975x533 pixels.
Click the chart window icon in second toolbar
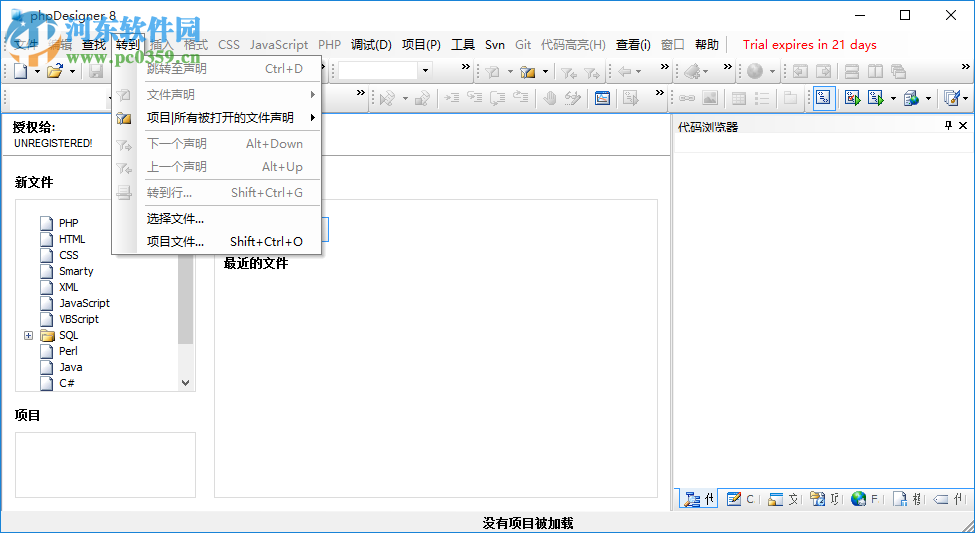[x=602, y=98]
